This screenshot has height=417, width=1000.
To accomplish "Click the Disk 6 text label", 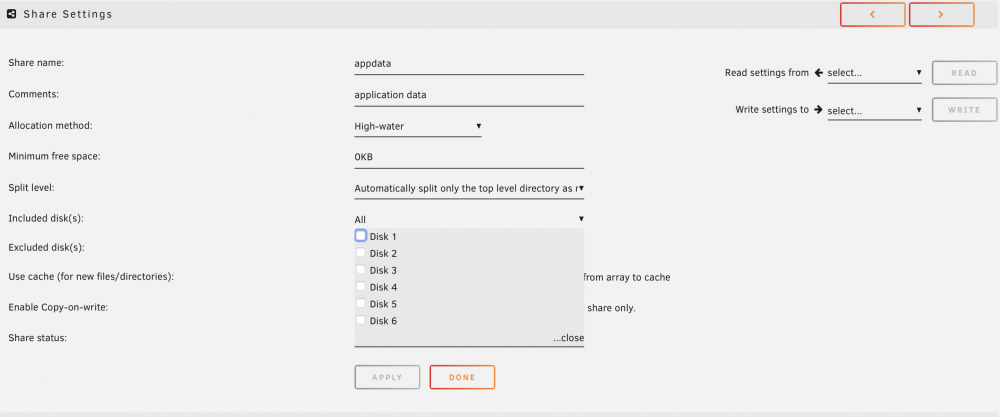I will pyautogui.click(x=383, y=321).
